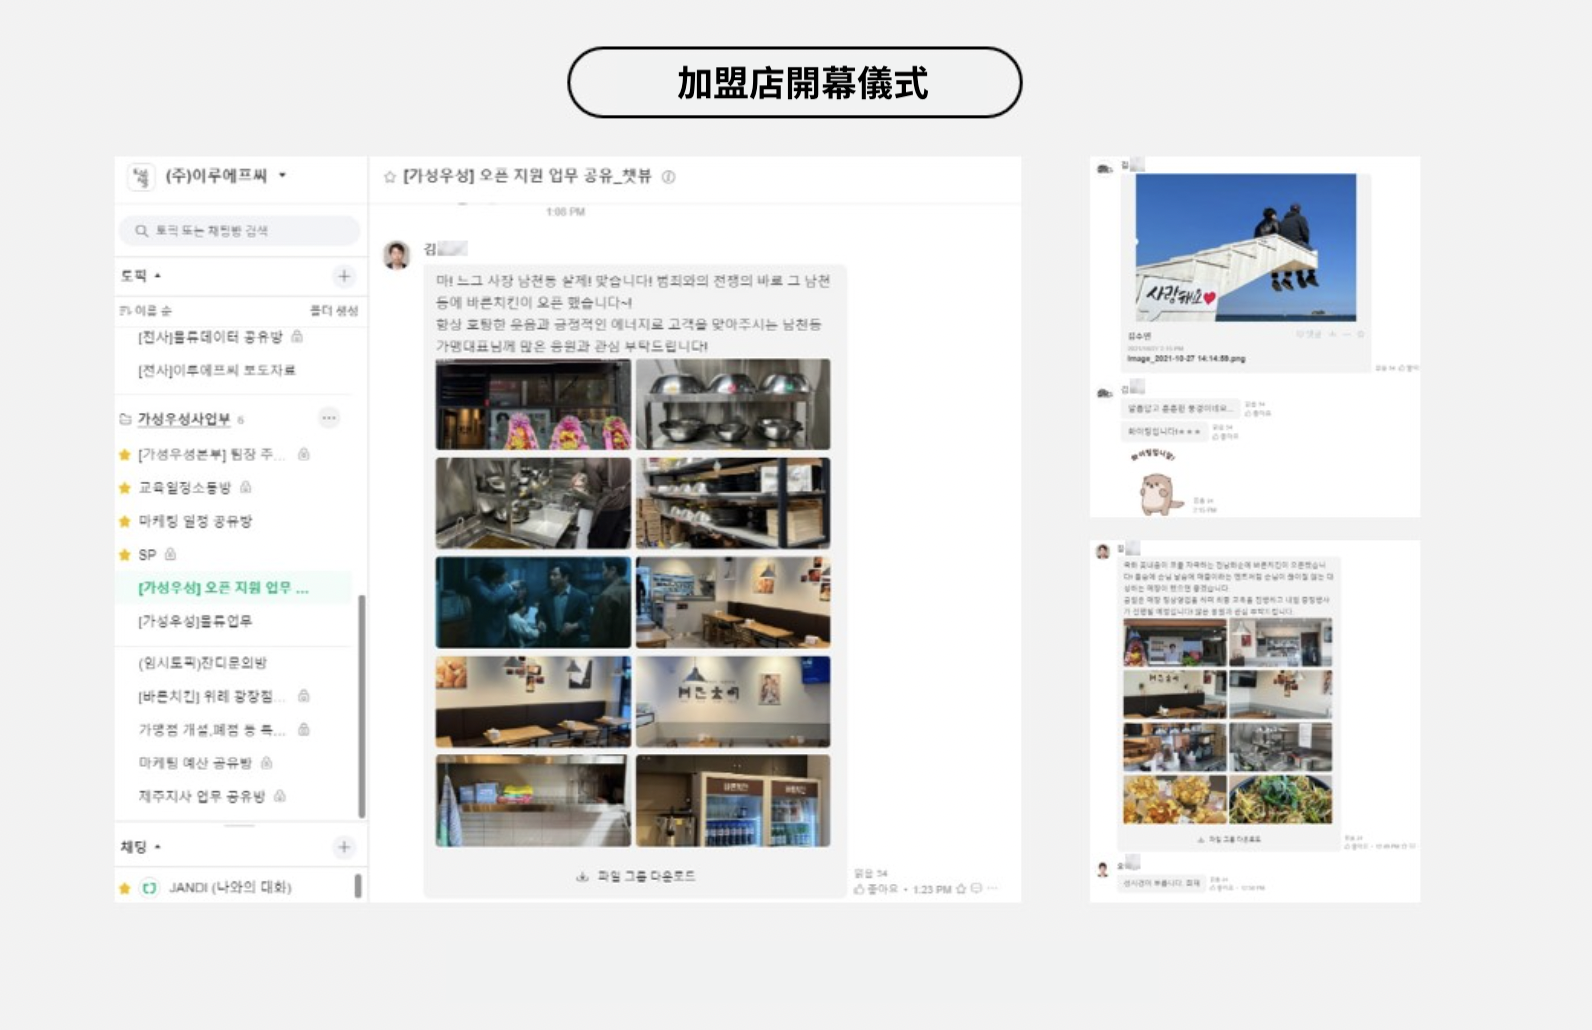The width and height of the screenshot is (1592, 1030).
Task: Open the 제주지사 업무 공유방 topic
Action: pos(201,796)
